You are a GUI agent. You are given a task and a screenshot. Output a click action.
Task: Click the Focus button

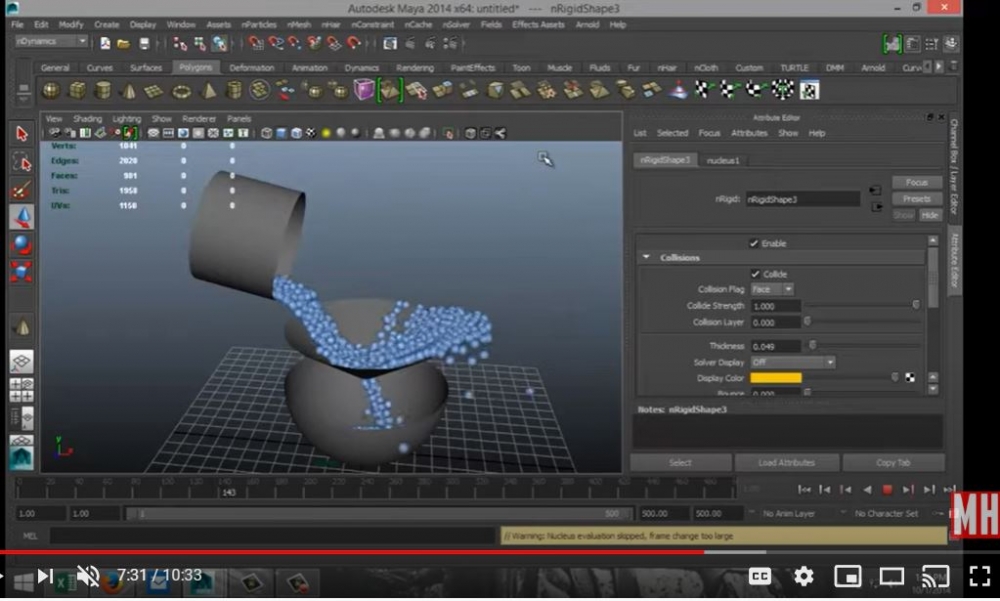point(916,182)
